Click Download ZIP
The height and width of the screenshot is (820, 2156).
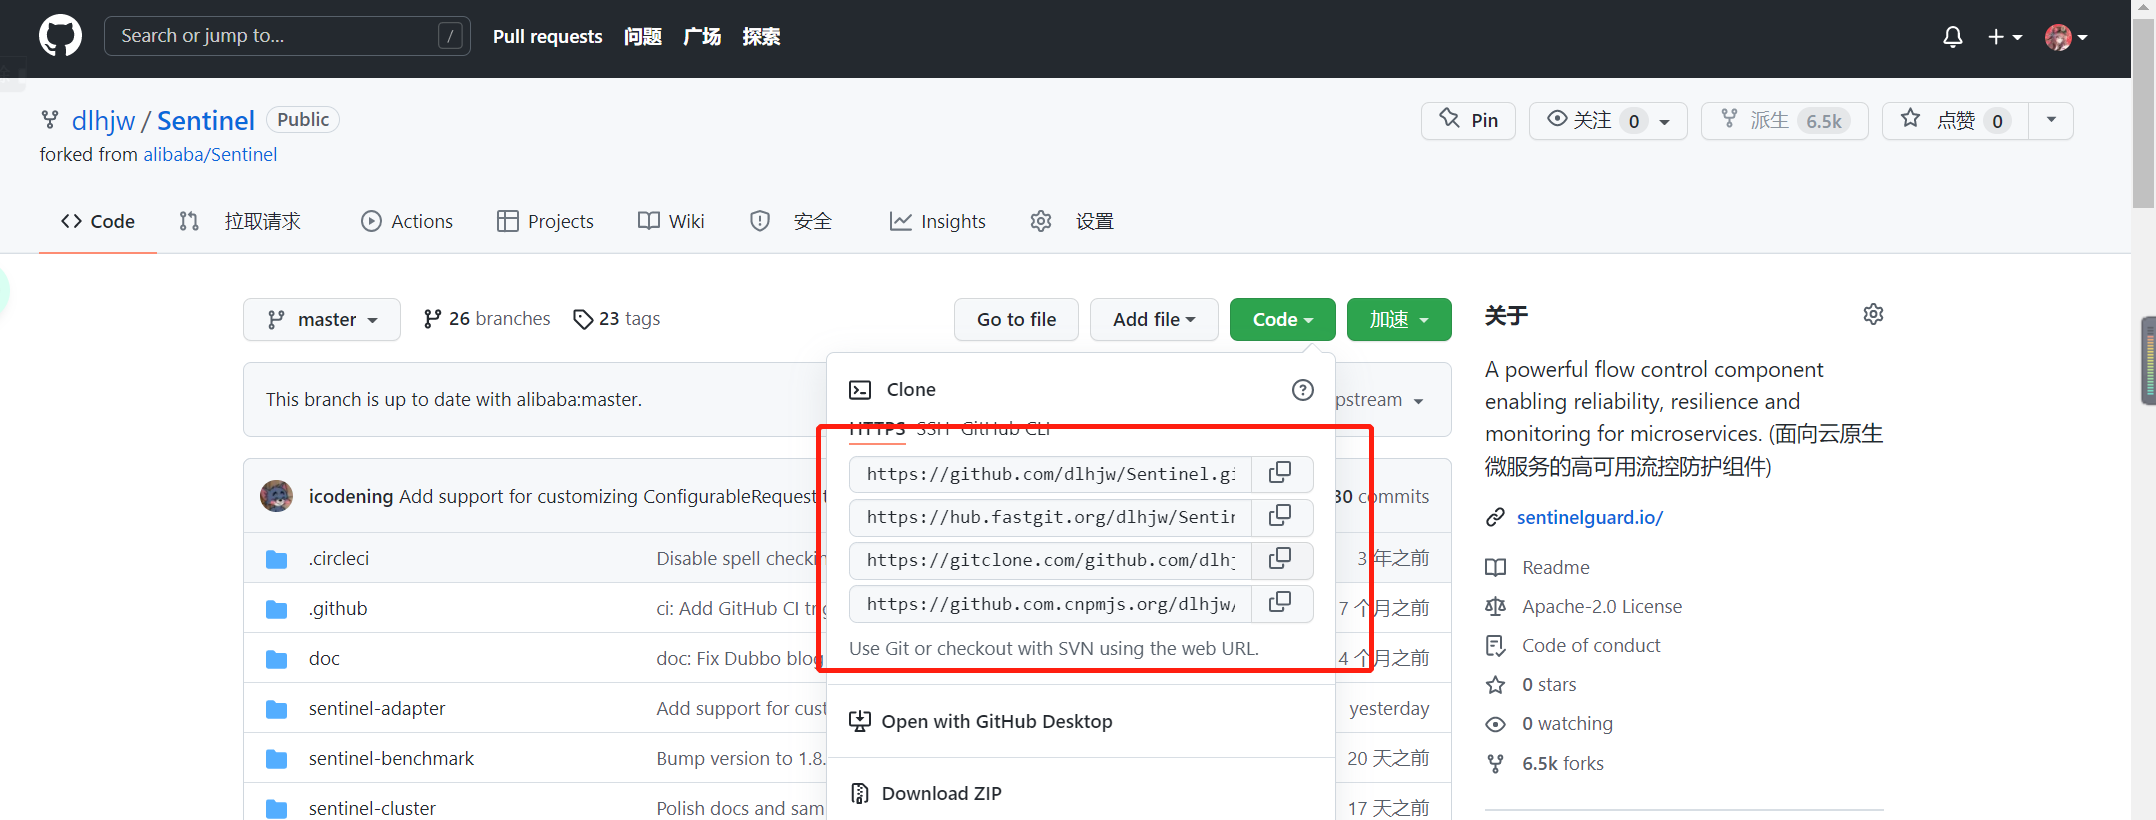coord(926,793)
